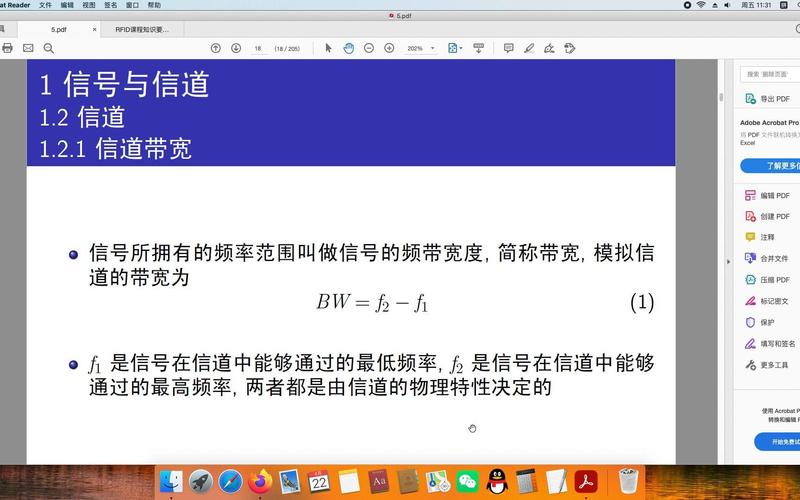Open the 帮助 menu

click(x=154, y=5)
